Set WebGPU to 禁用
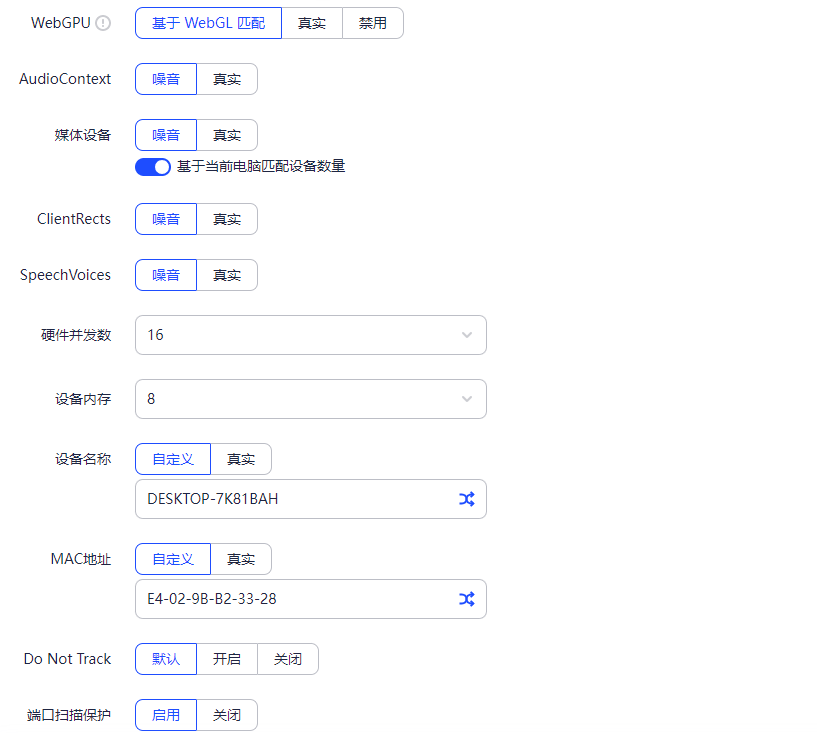 pos(373,23)
